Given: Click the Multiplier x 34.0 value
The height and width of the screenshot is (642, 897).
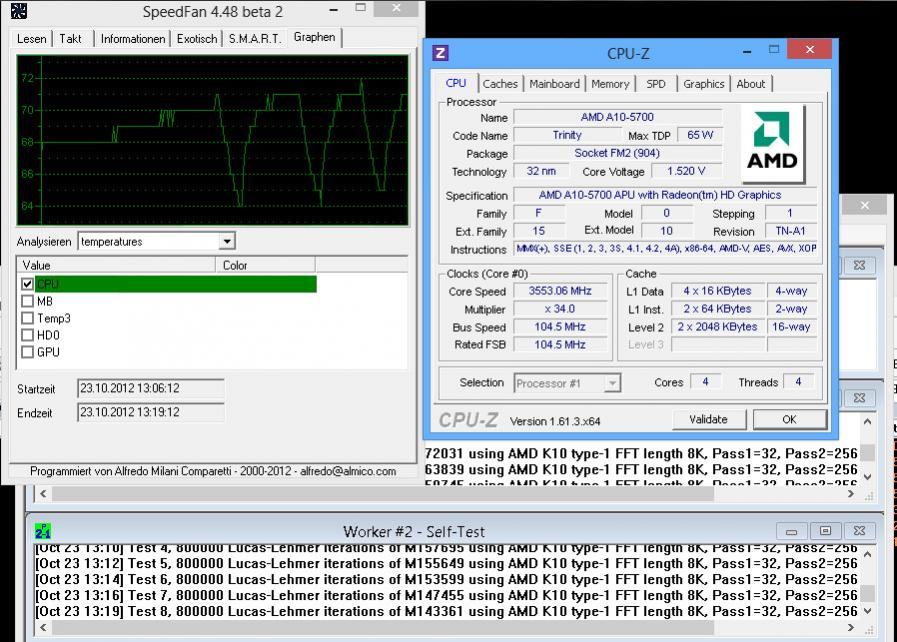Looking at the screenshot, I should pos(560,309).
